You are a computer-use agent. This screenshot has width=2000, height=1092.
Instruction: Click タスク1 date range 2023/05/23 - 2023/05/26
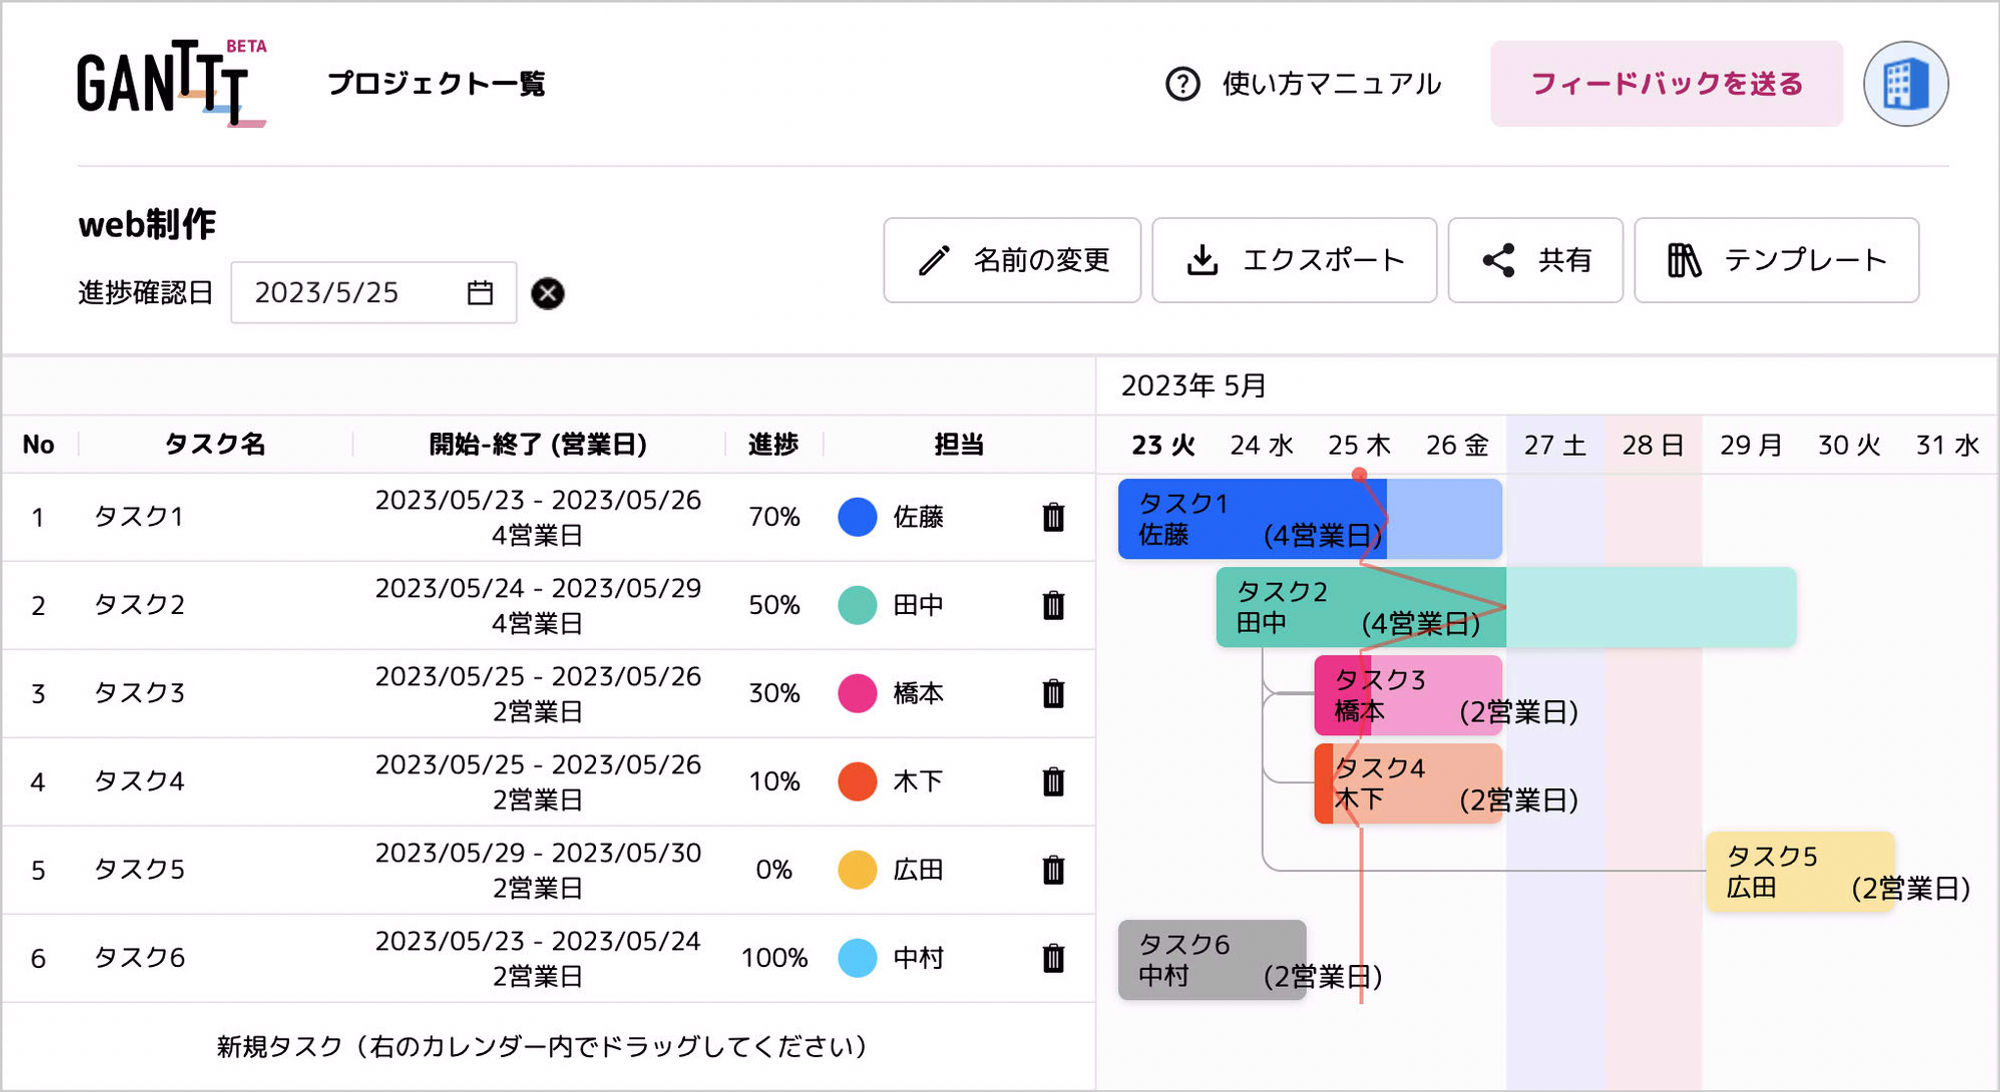pos(538,500)
